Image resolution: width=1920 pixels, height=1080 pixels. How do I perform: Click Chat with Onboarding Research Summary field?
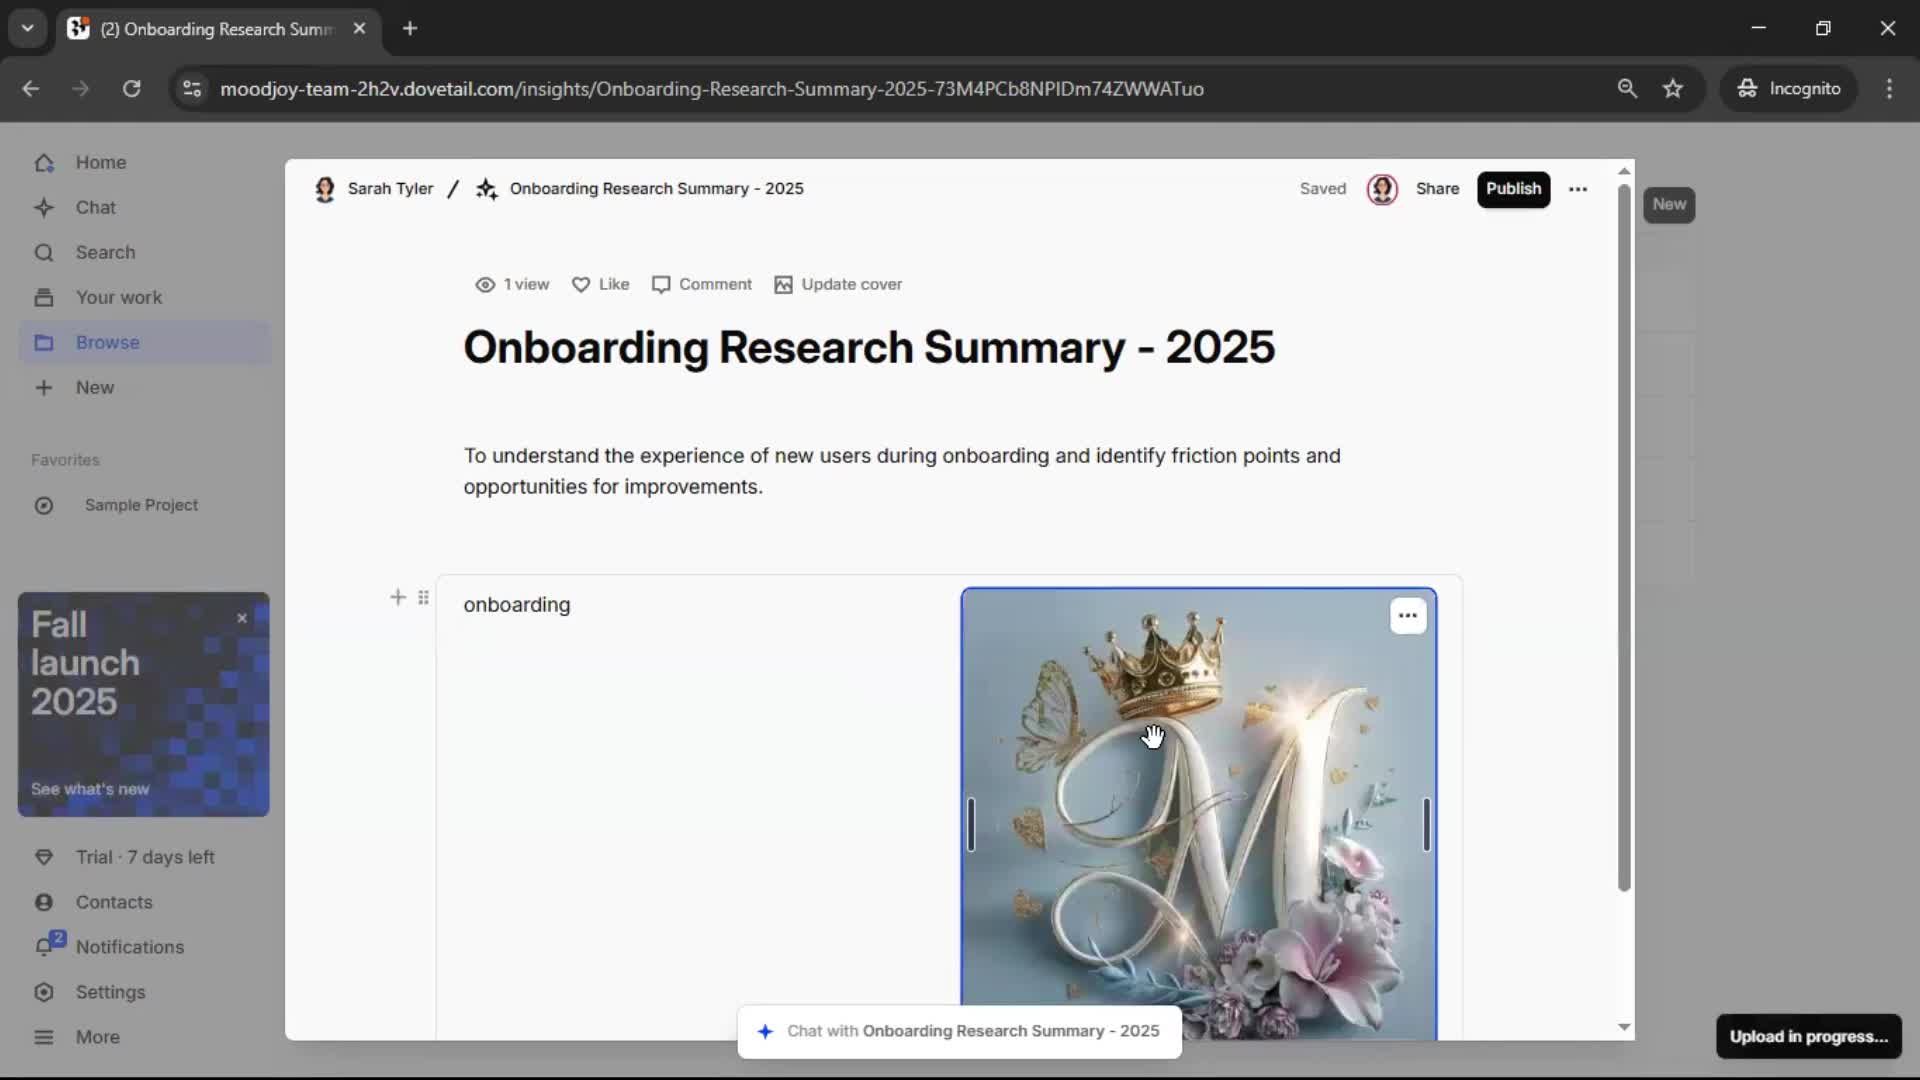tap(960, 1031)
